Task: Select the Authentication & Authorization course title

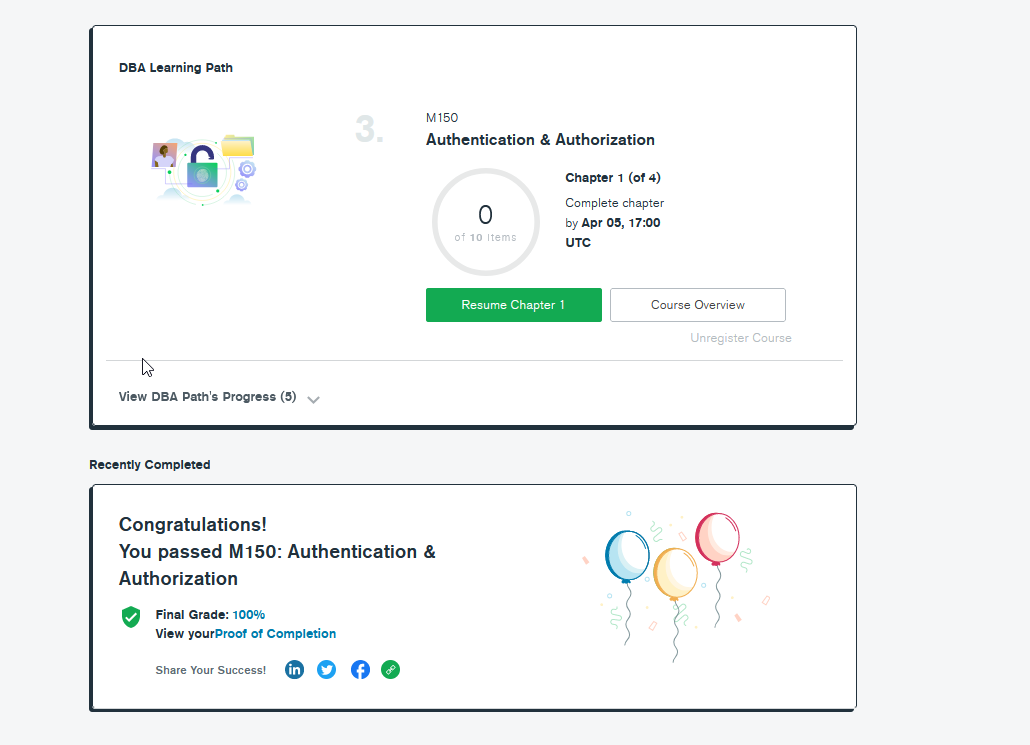Action: pos(540,139)
